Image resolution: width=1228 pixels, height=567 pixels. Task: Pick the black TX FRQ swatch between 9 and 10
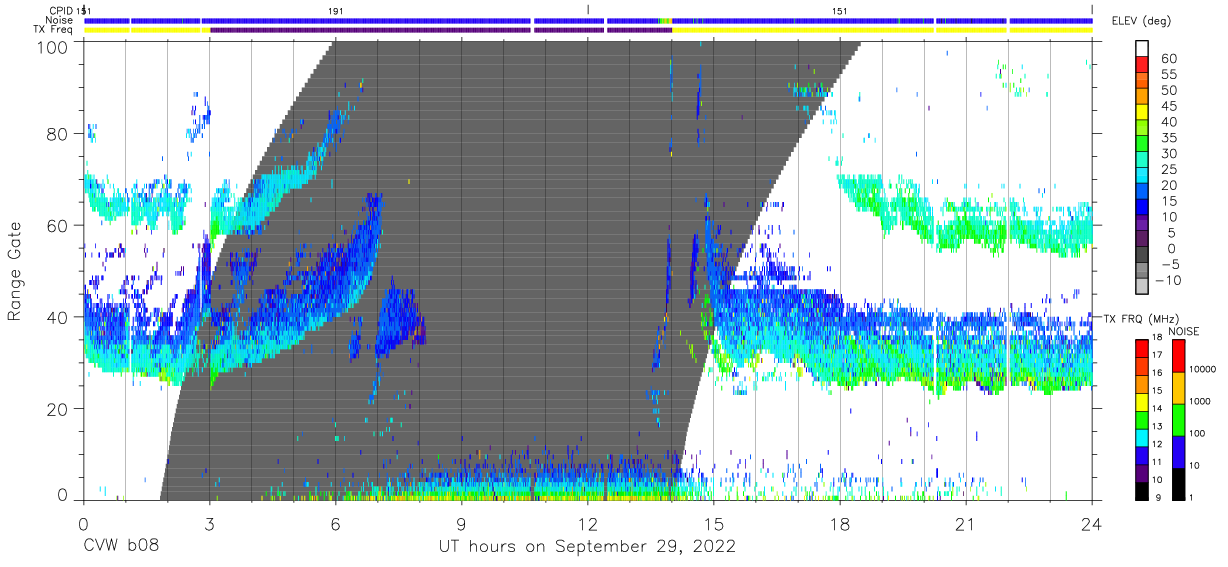pyautogui.click(x=1143, y=491)
